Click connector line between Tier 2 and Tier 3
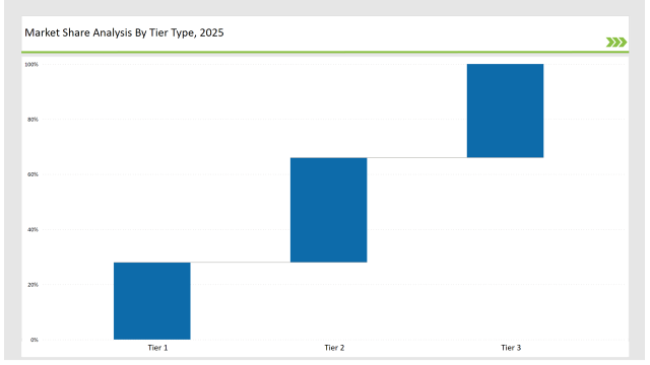The image size is (650, 365). point(417,158)
